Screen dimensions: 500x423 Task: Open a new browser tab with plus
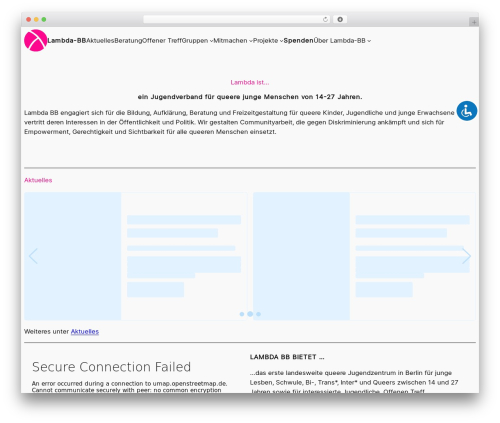(x=474, y=22)
